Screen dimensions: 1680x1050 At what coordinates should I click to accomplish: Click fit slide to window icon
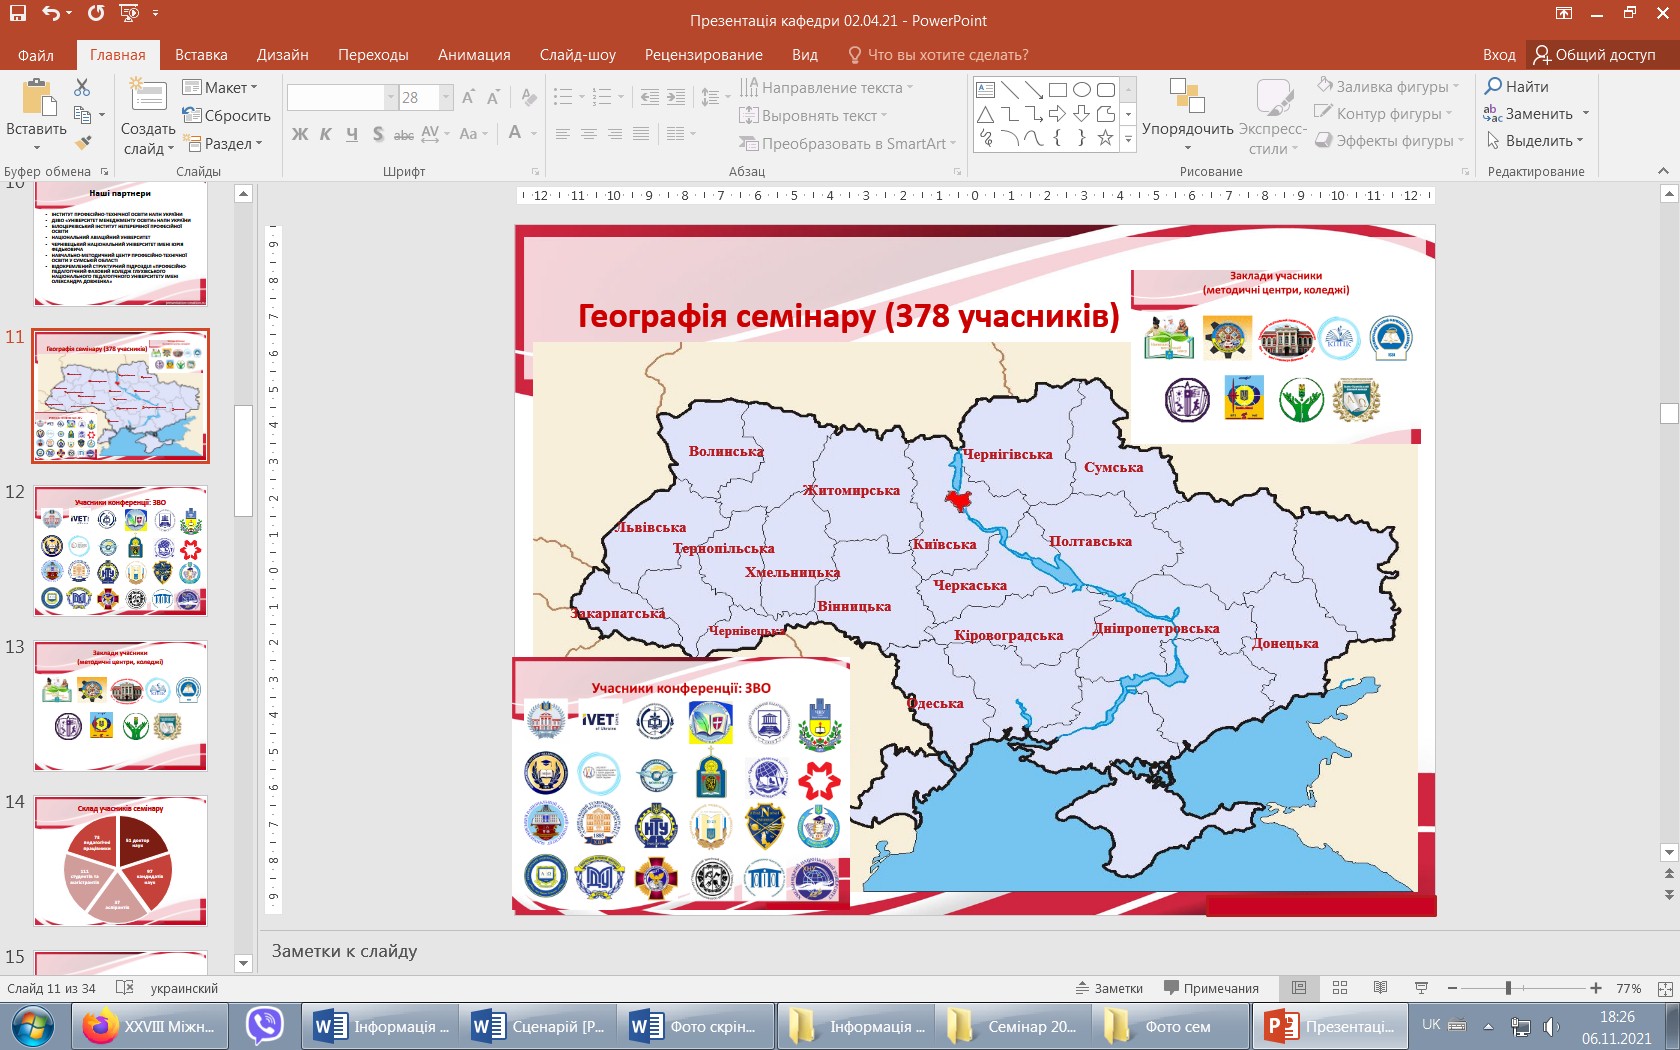[x=1665, y=989]
